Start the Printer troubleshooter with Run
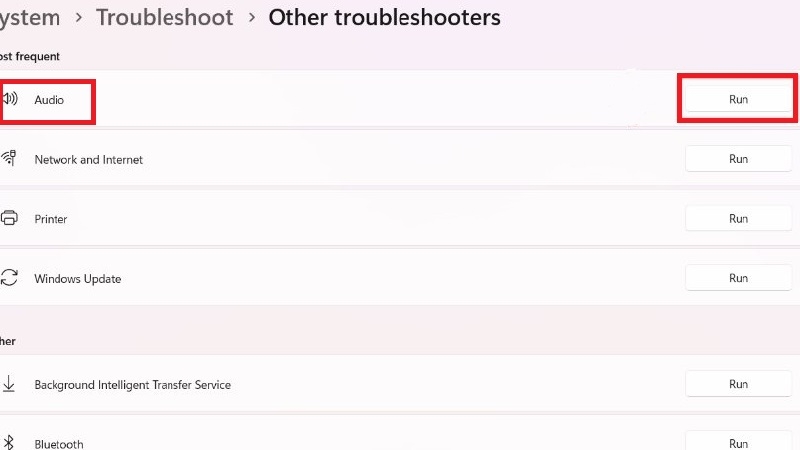 pyautogui.click(x=738, y=218)
